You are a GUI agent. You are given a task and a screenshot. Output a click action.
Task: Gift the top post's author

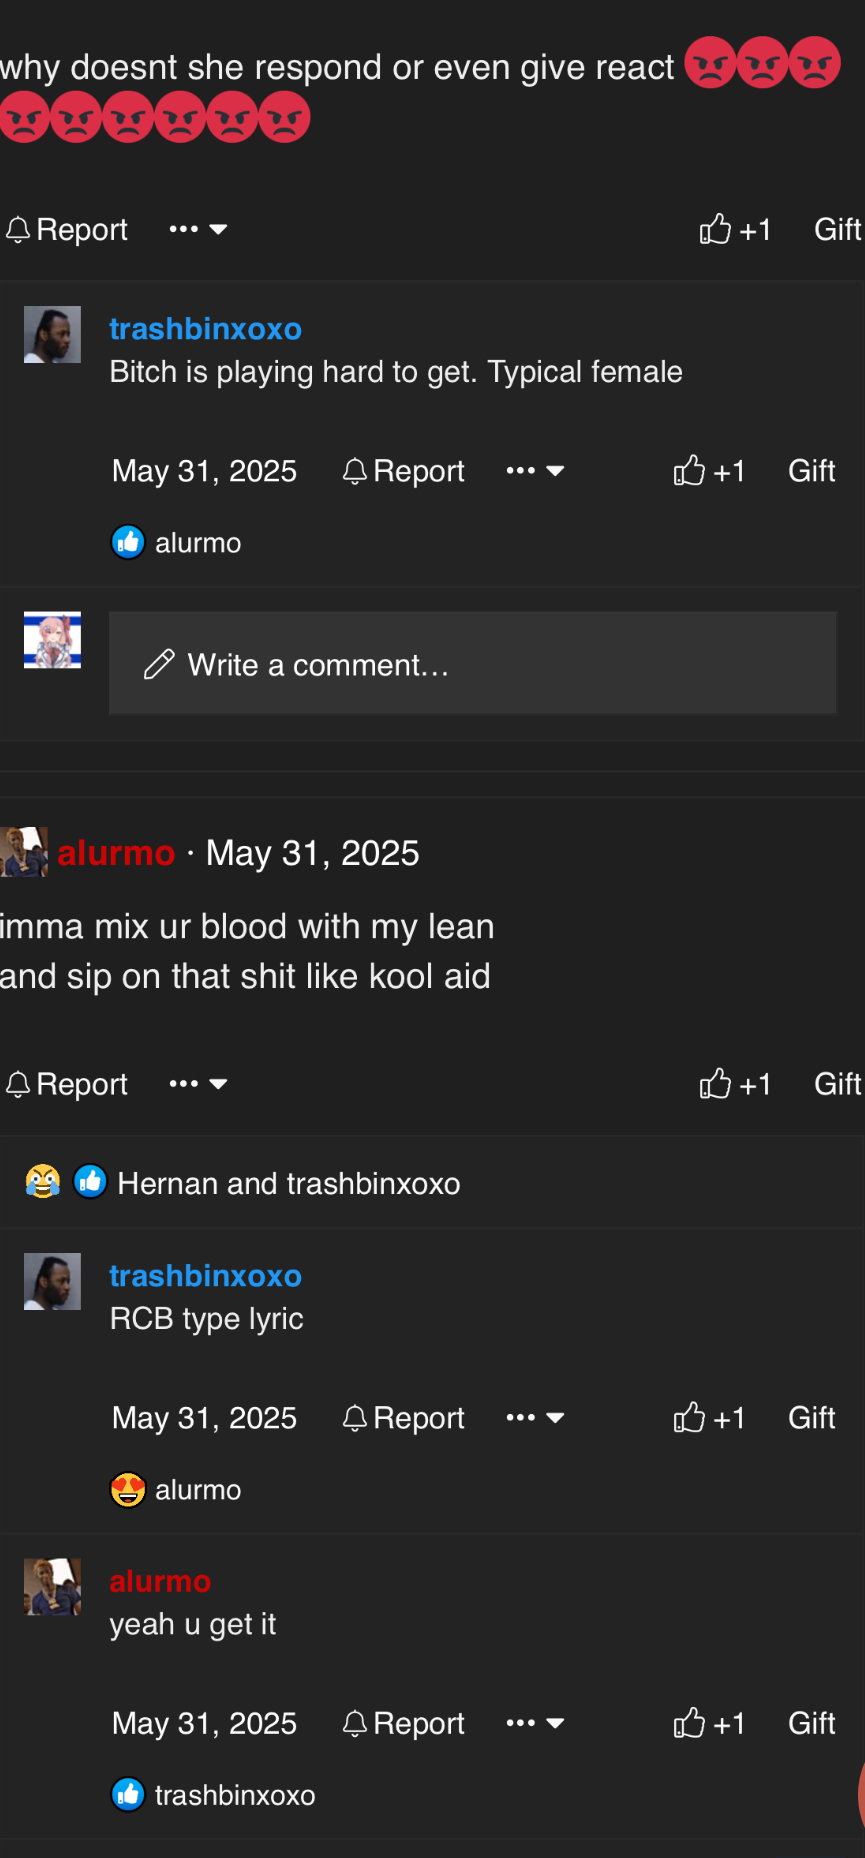[x=837, y=230]
